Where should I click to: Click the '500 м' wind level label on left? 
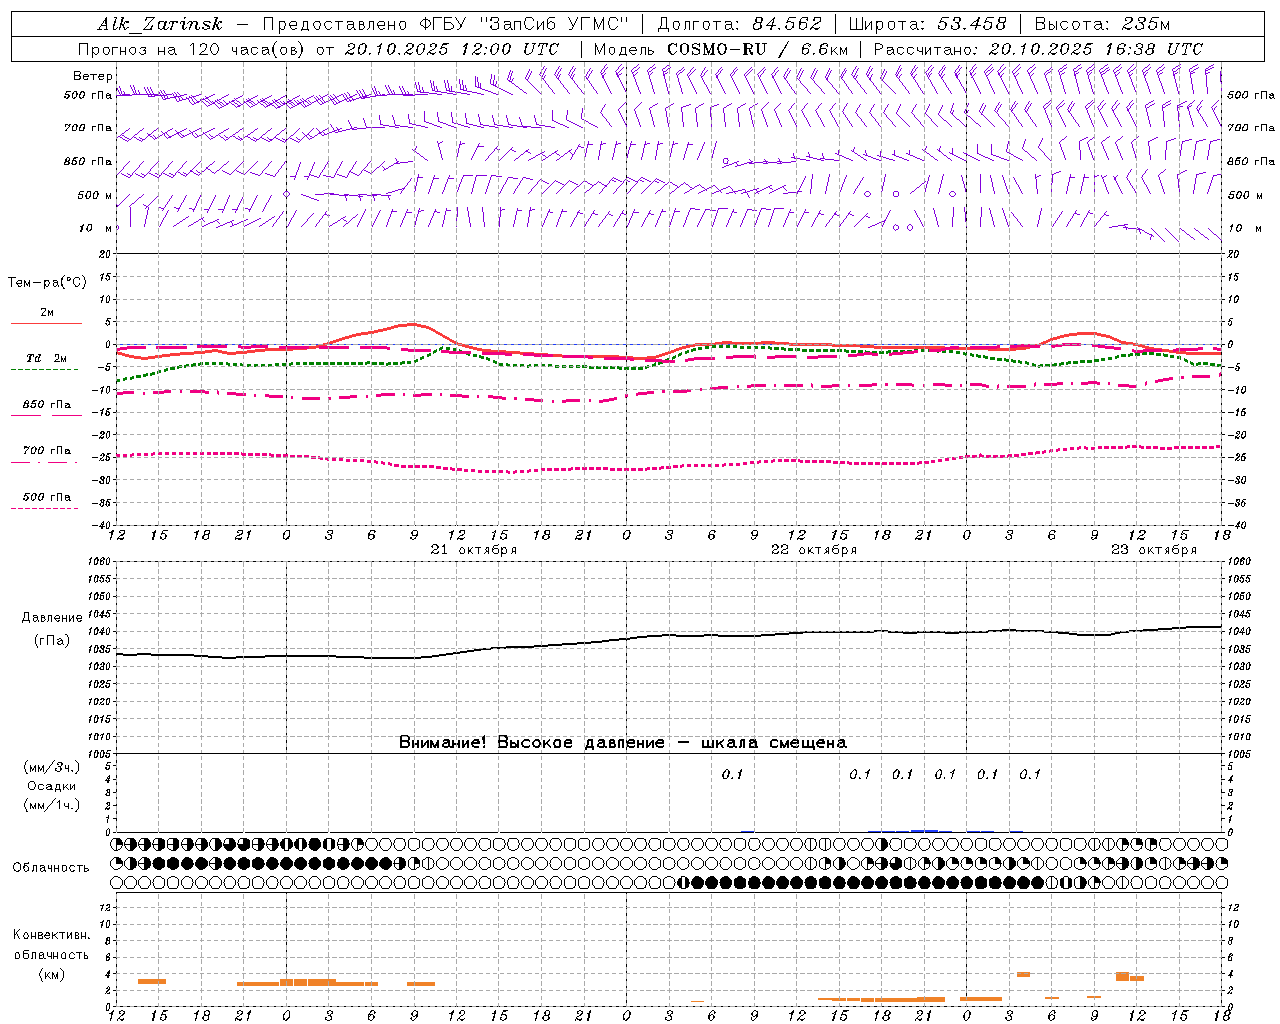95,195
